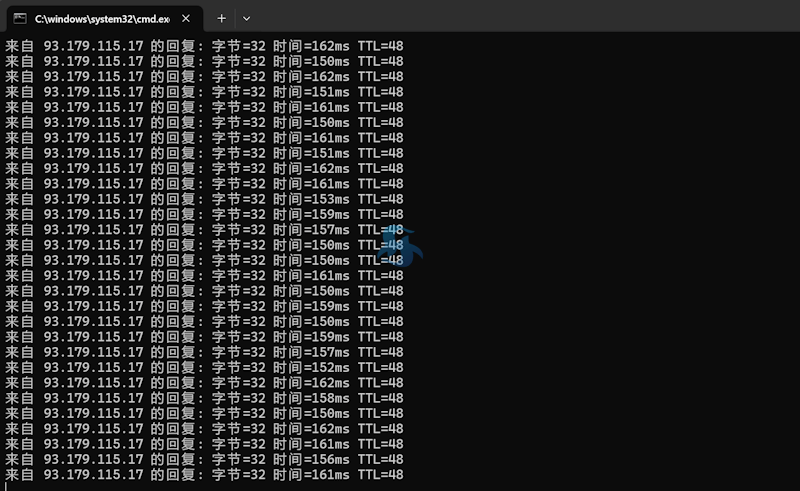The image size is (800, 491).
Task: Click the 时间=152ms reply value
Action: tap(311, 367)
